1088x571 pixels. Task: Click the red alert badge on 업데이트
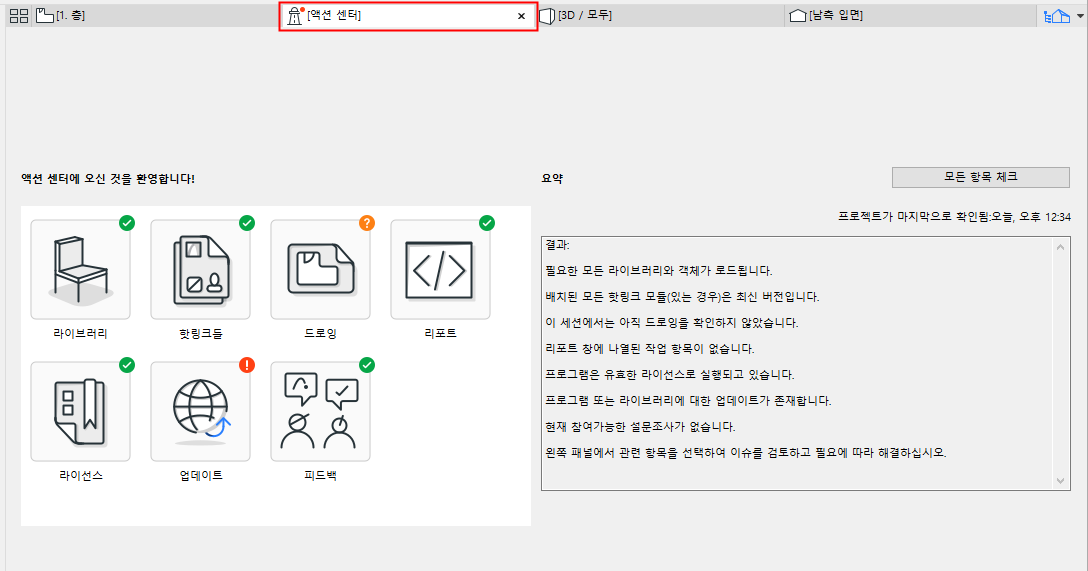(x=247, y=364)
